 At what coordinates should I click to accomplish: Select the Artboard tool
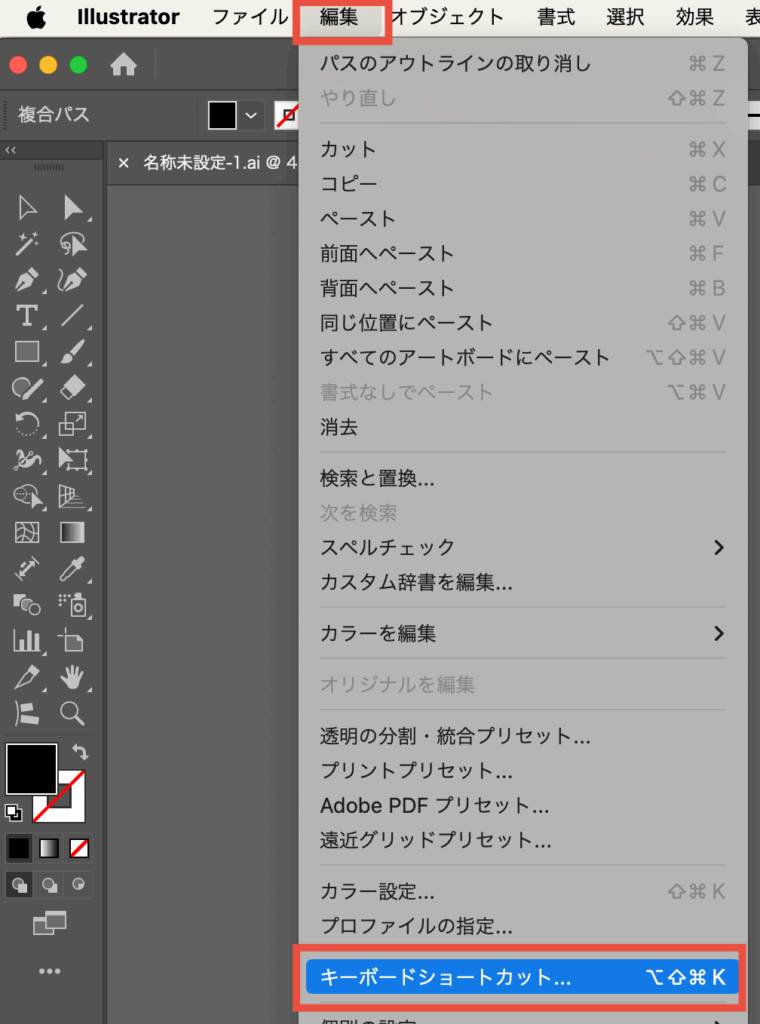71,641
